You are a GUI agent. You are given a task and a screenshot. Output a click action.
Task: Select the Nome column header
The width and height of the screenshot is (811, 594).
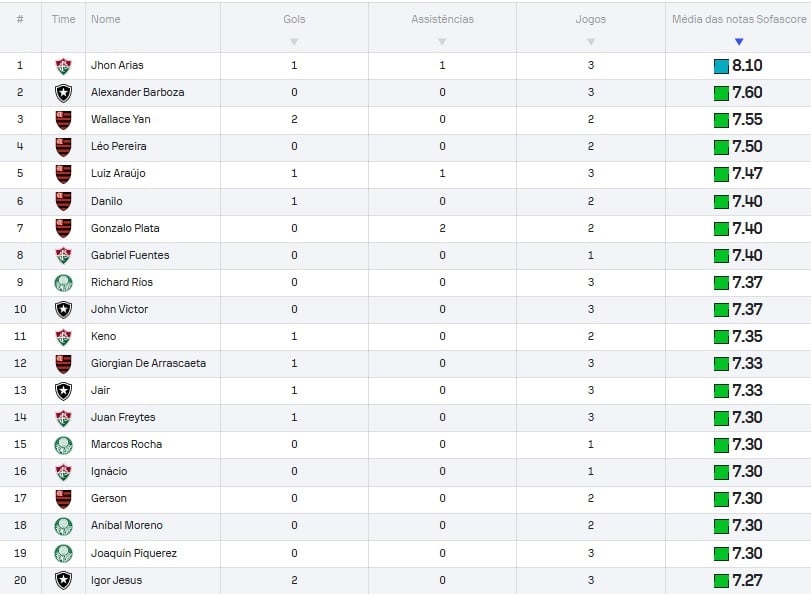pos(106,19)
